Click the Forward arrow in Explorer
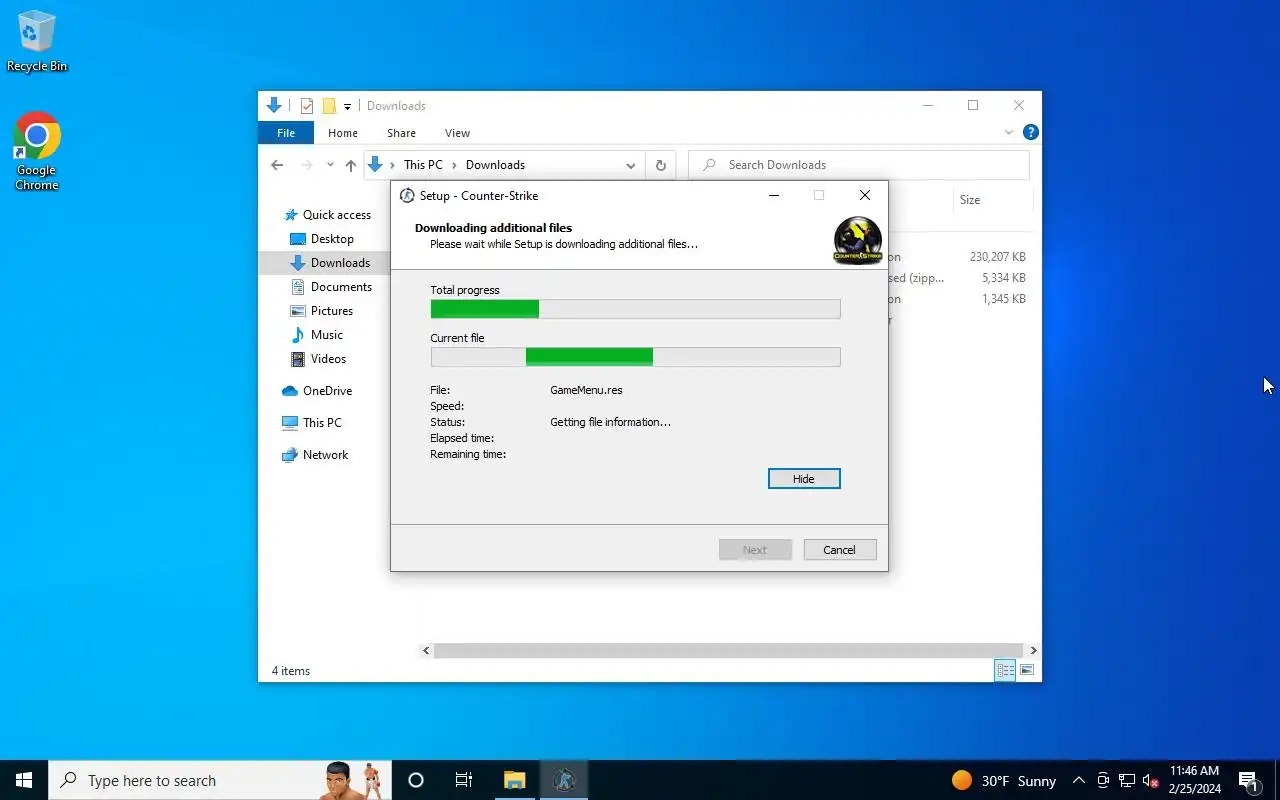 tap(307, 165)
